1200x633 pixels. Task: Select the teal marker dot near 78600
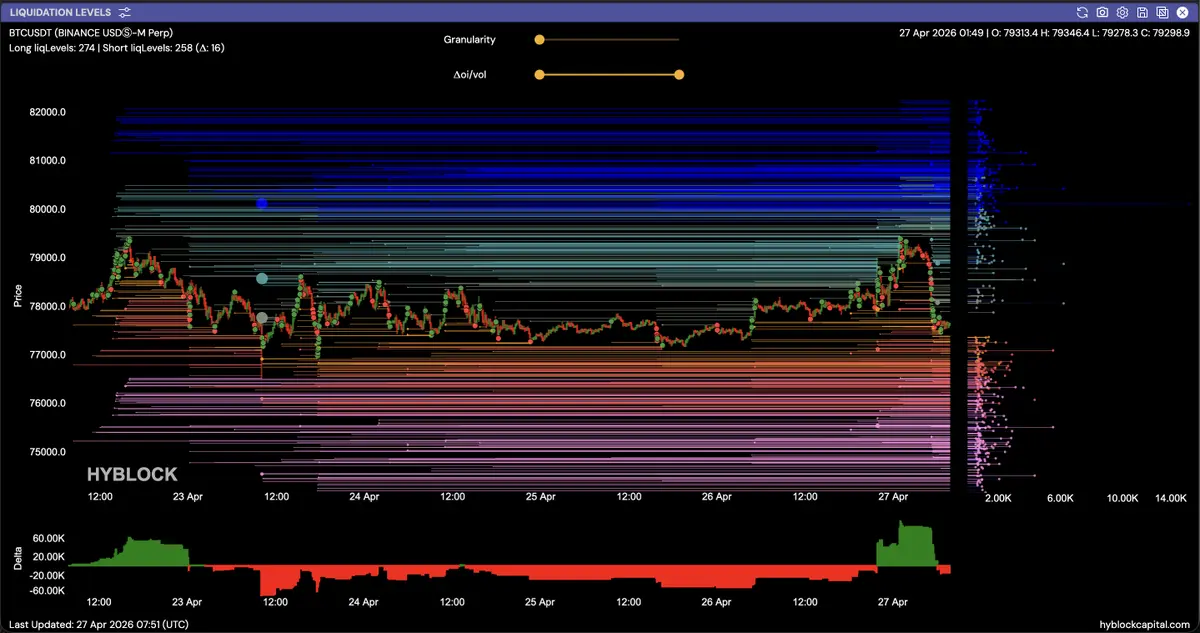coord(262,278)
